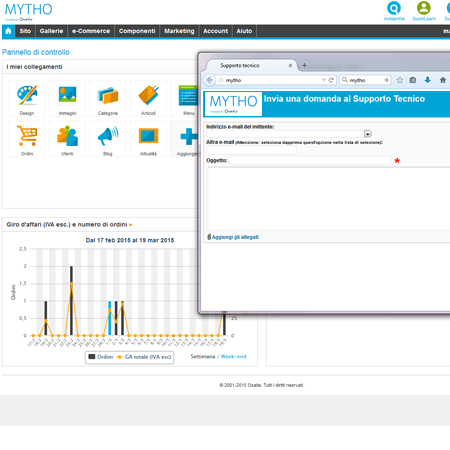This screenshot has height=450, width=450.
Task: Click the MYTHO logo at top left
Action: pos(28,12)
